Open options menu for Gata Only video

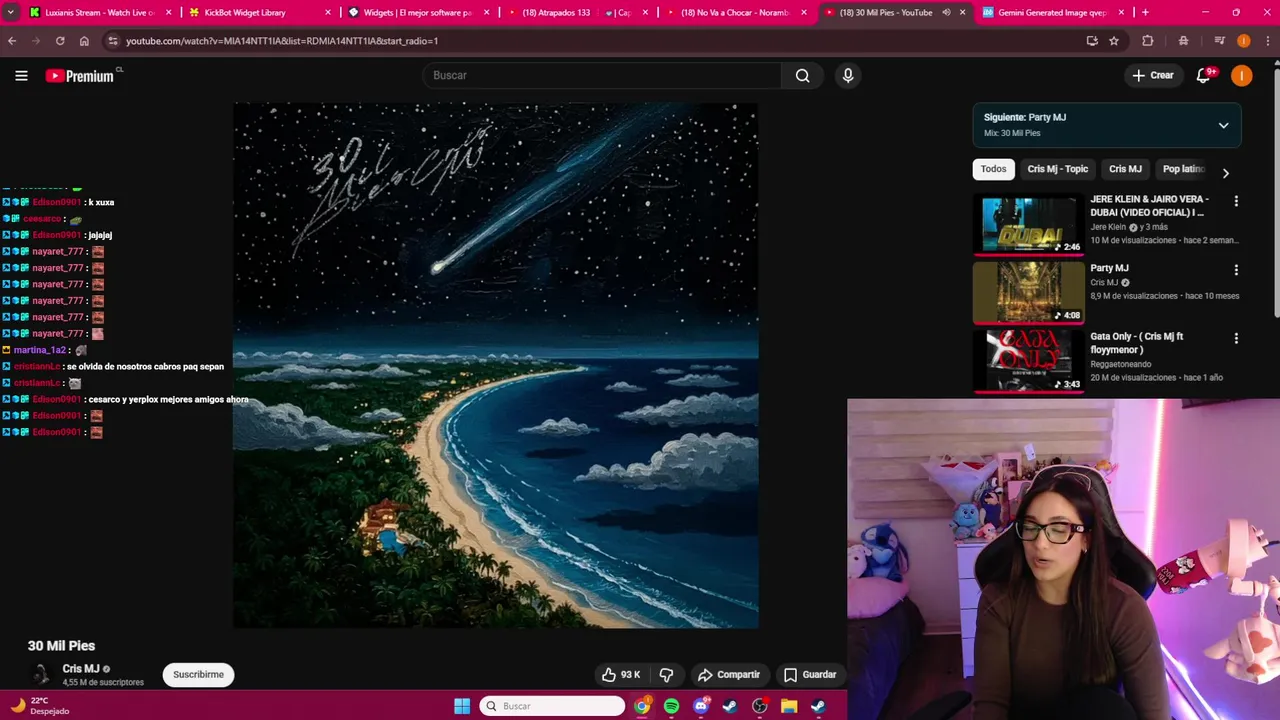pos(1236,339)
